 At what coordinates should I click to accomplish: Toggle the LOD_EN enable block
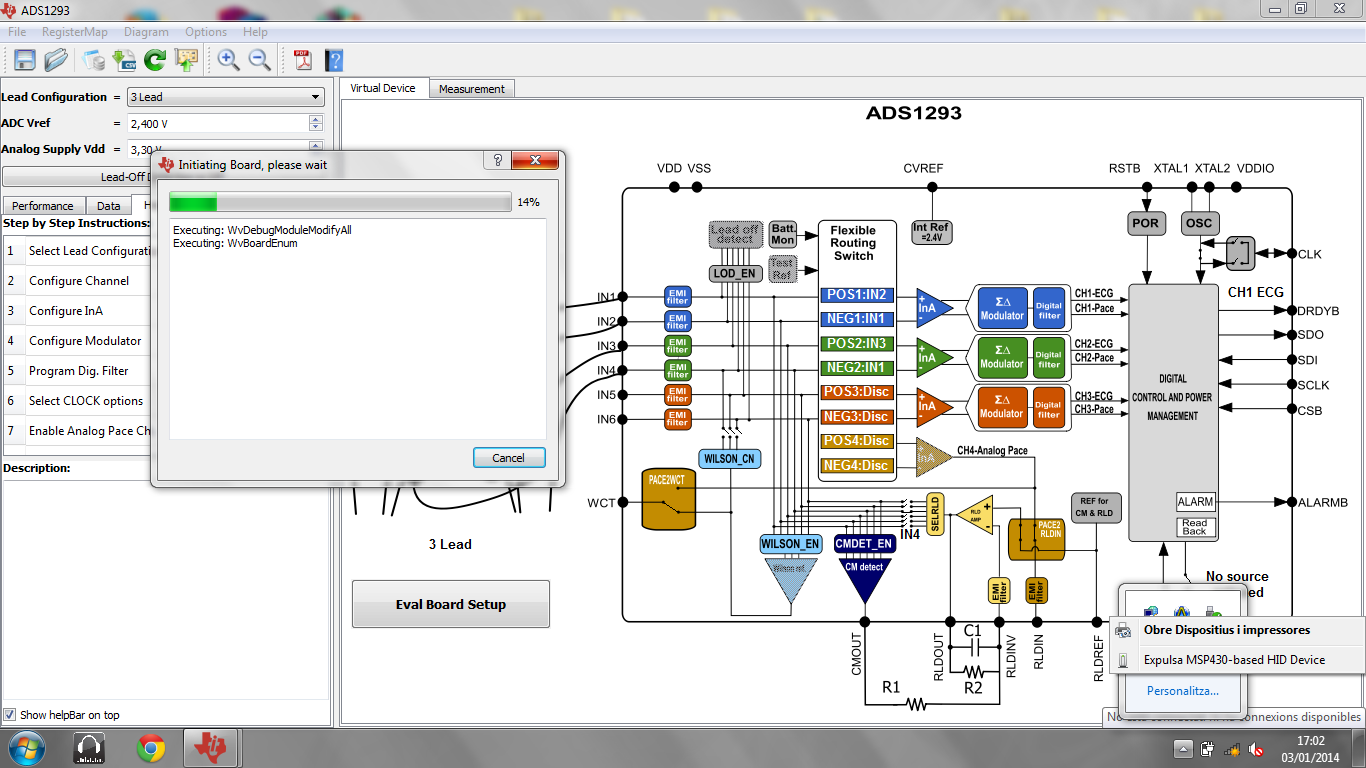click(734, 273)
